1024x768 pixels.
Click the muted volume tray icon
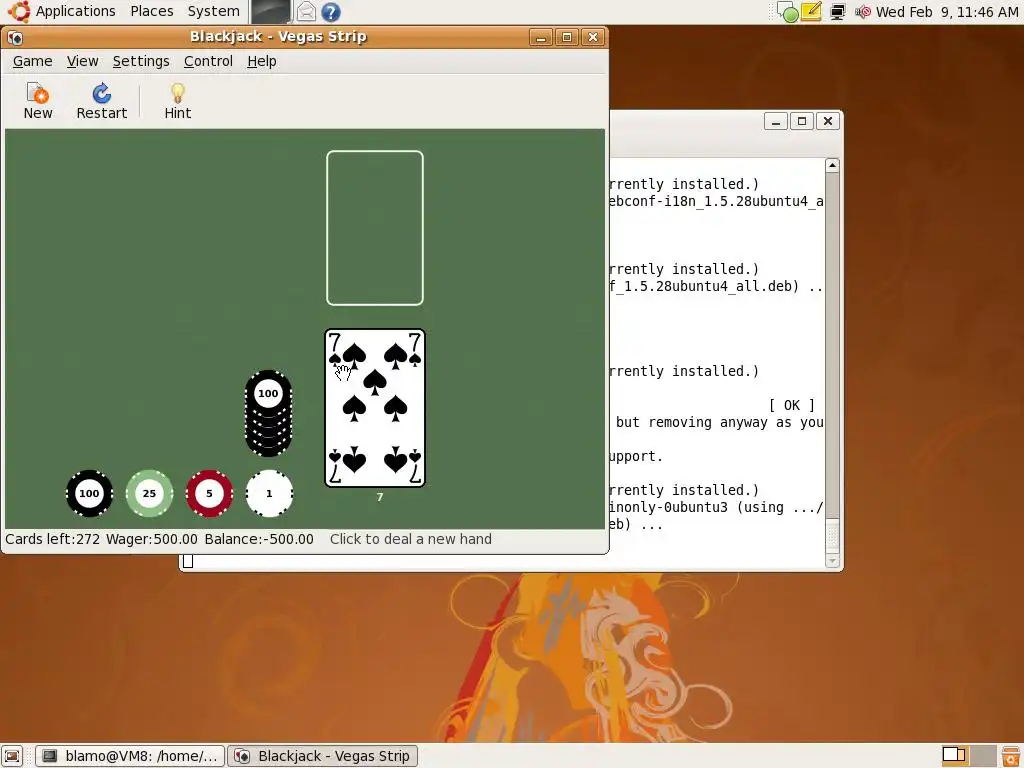click(x=863, y=12)
